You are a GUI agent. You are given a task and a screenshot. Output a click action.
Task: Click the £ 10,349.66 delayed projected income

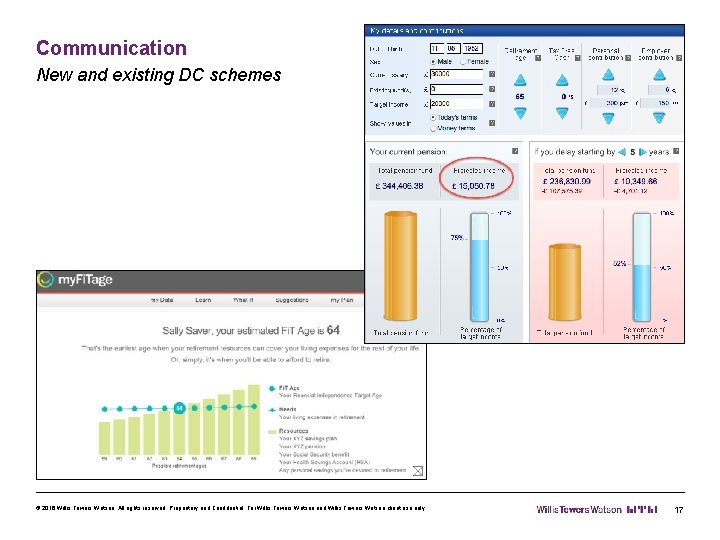tap(636, 181)
